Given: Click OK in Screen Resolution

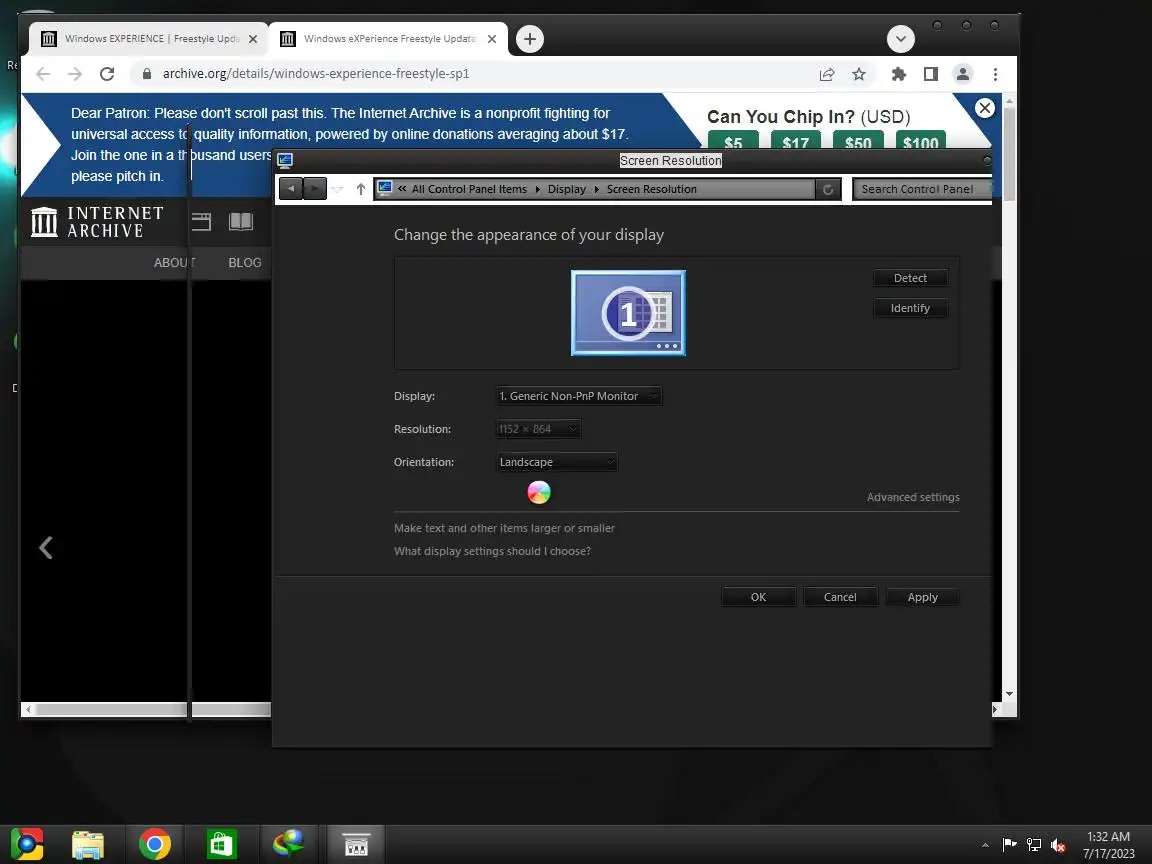Looking at the screenshot, I should [x=758, y=597].
